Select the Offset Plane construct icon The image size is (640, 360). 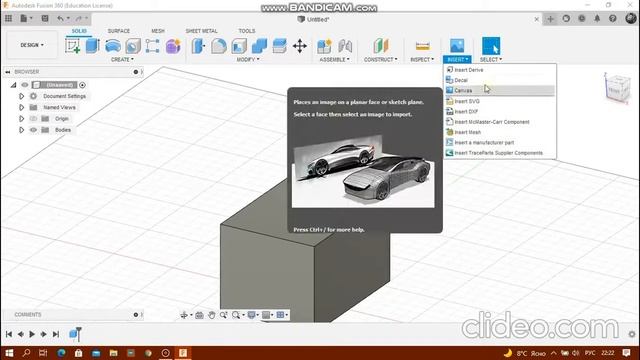pos(381,46)
